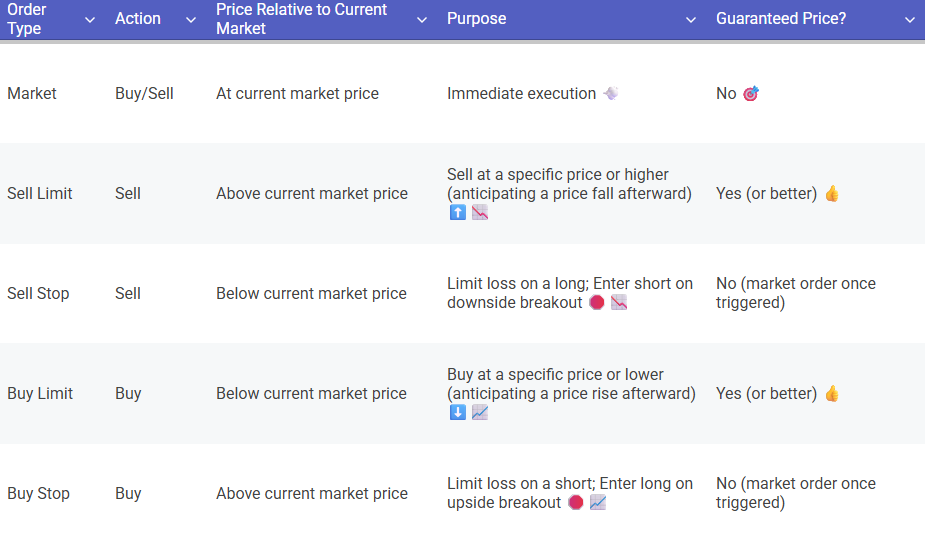
Task: Click the target emoji in the Market row
Action: point(751,94)
